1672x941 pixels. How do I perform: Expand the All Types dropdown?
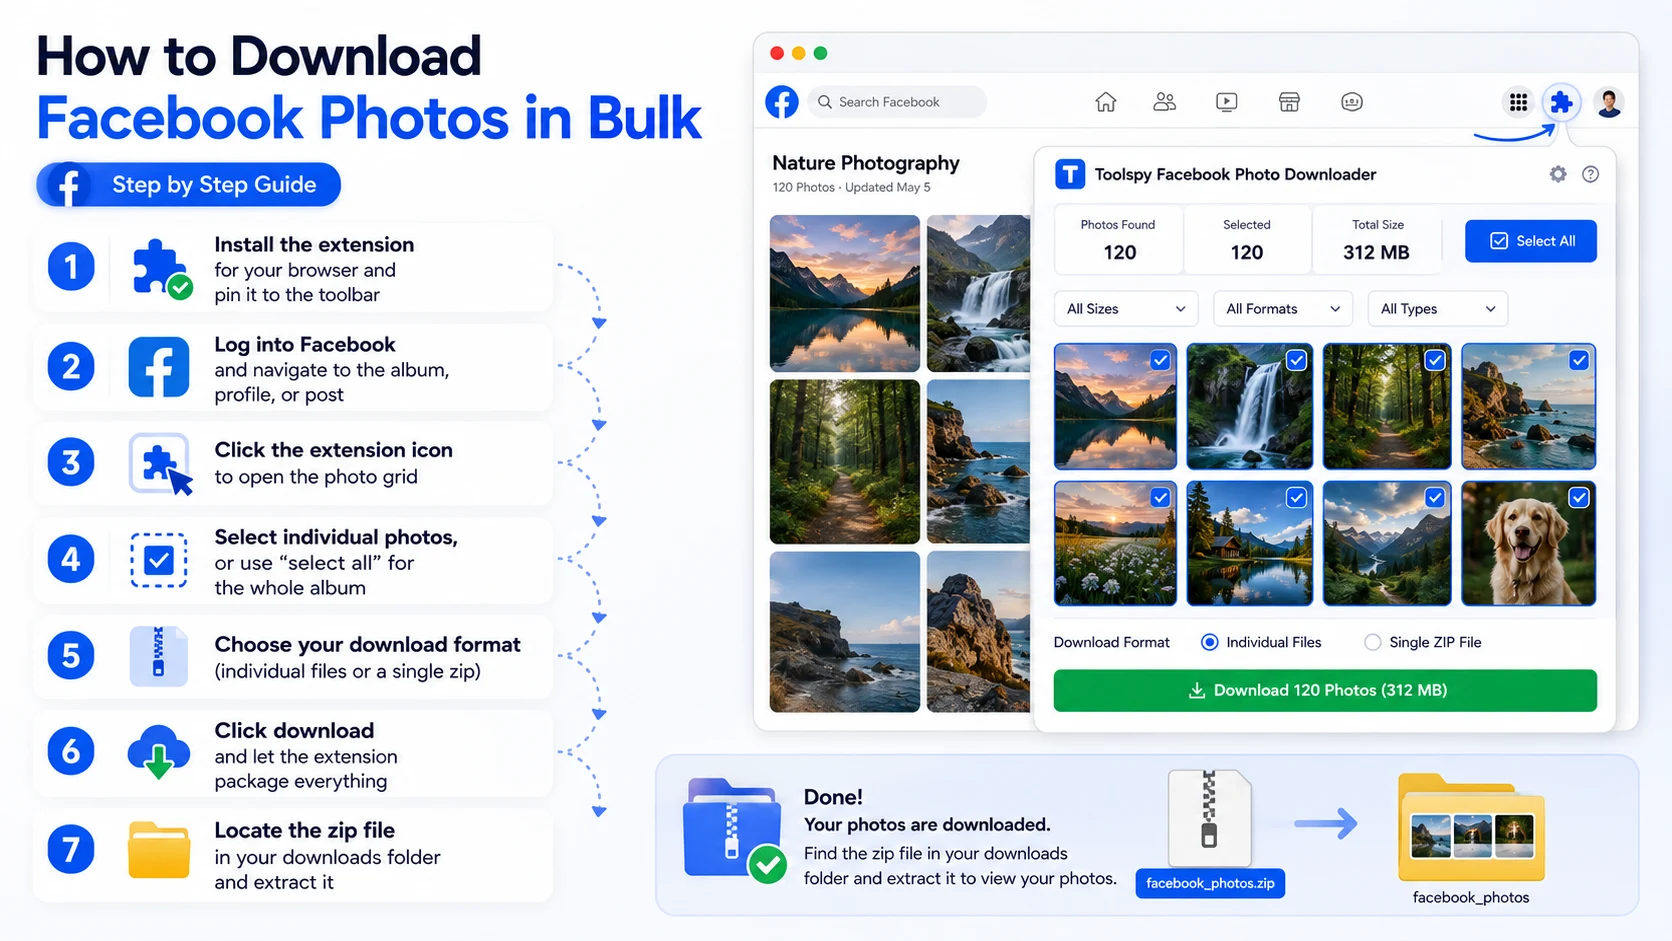(x=1437, y=309)
